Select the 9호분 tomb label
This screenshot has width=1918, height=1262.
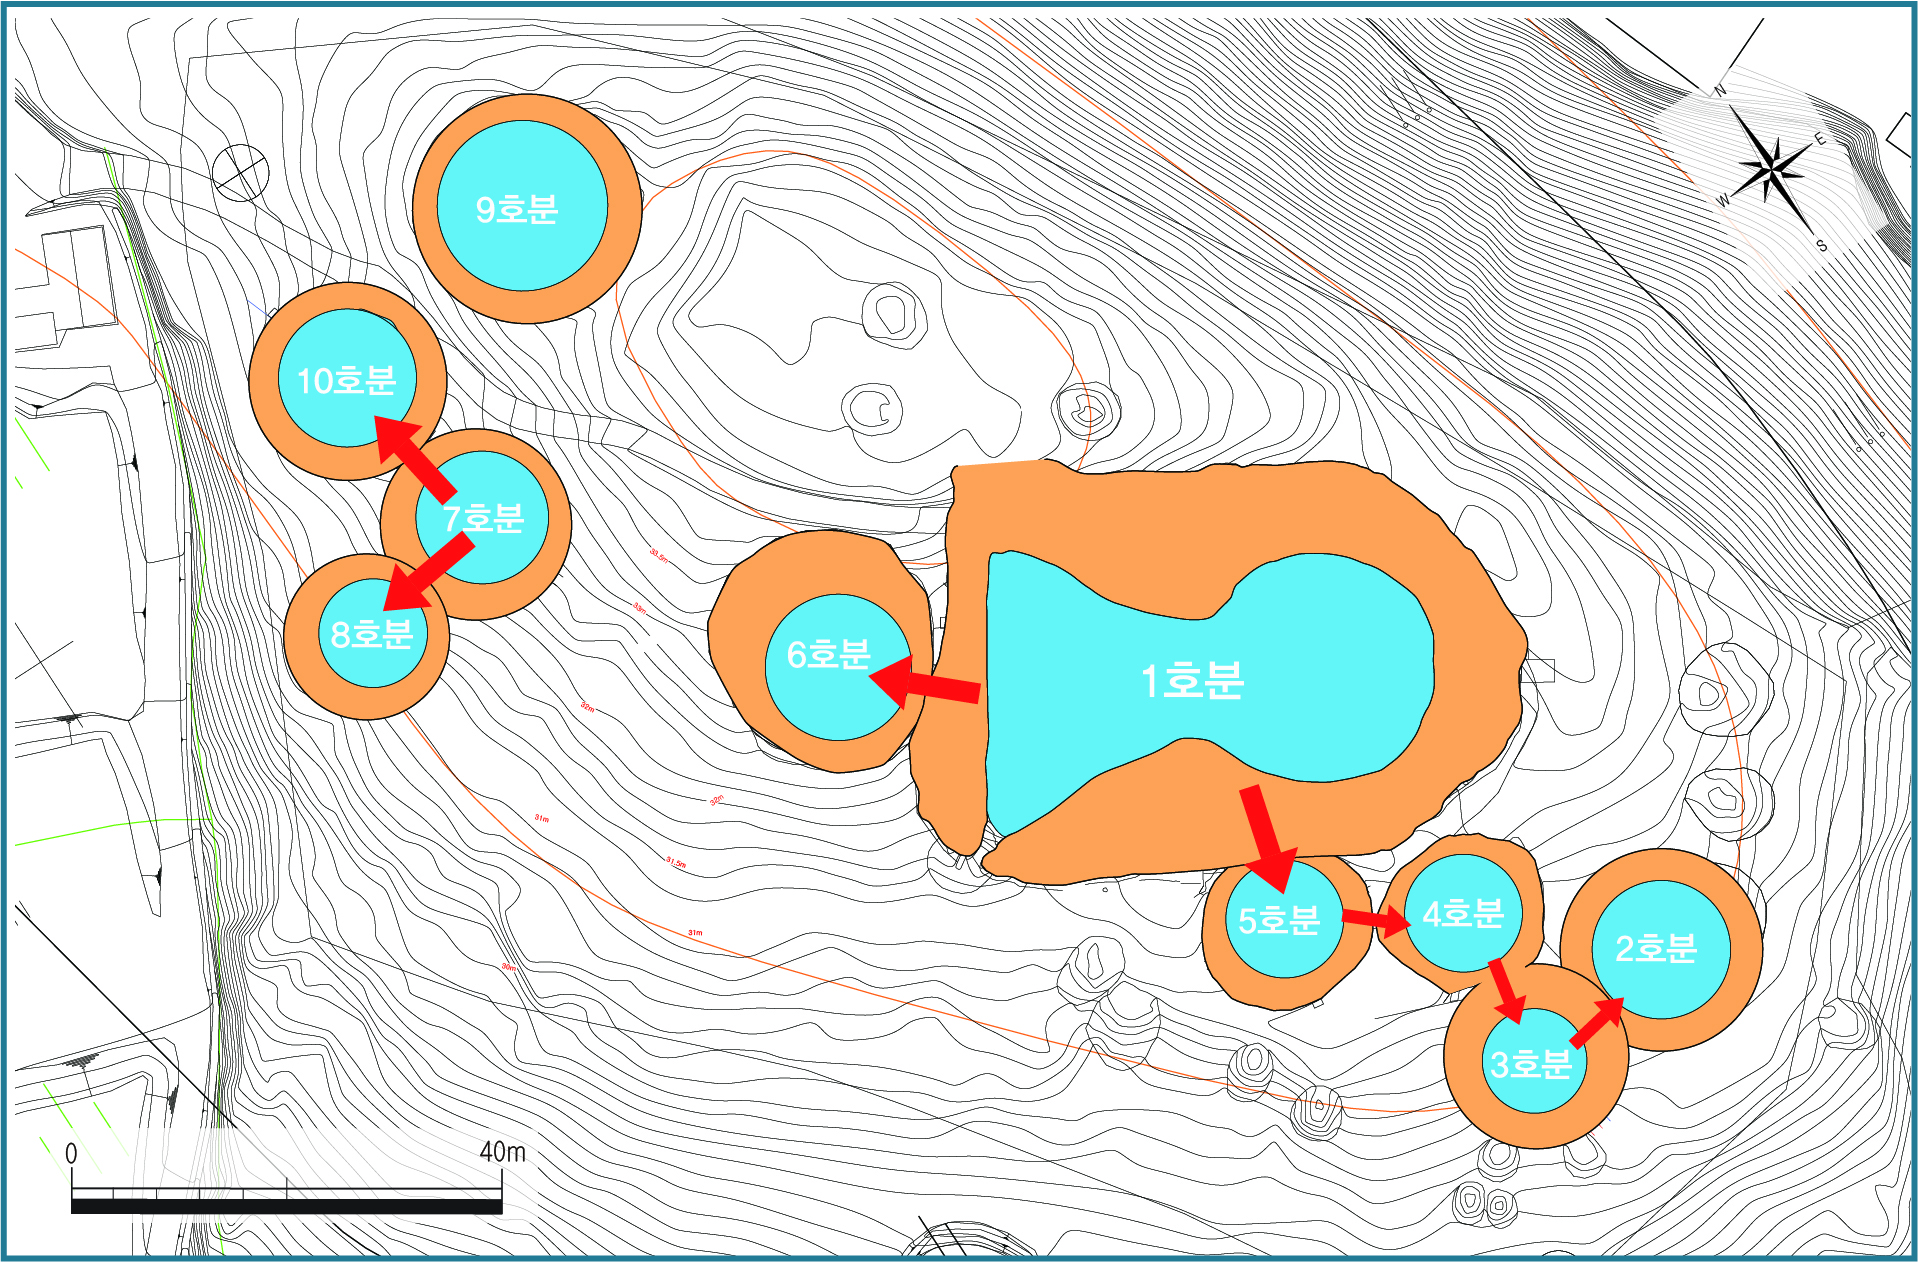pyautogui.click(x=516, y=209)
